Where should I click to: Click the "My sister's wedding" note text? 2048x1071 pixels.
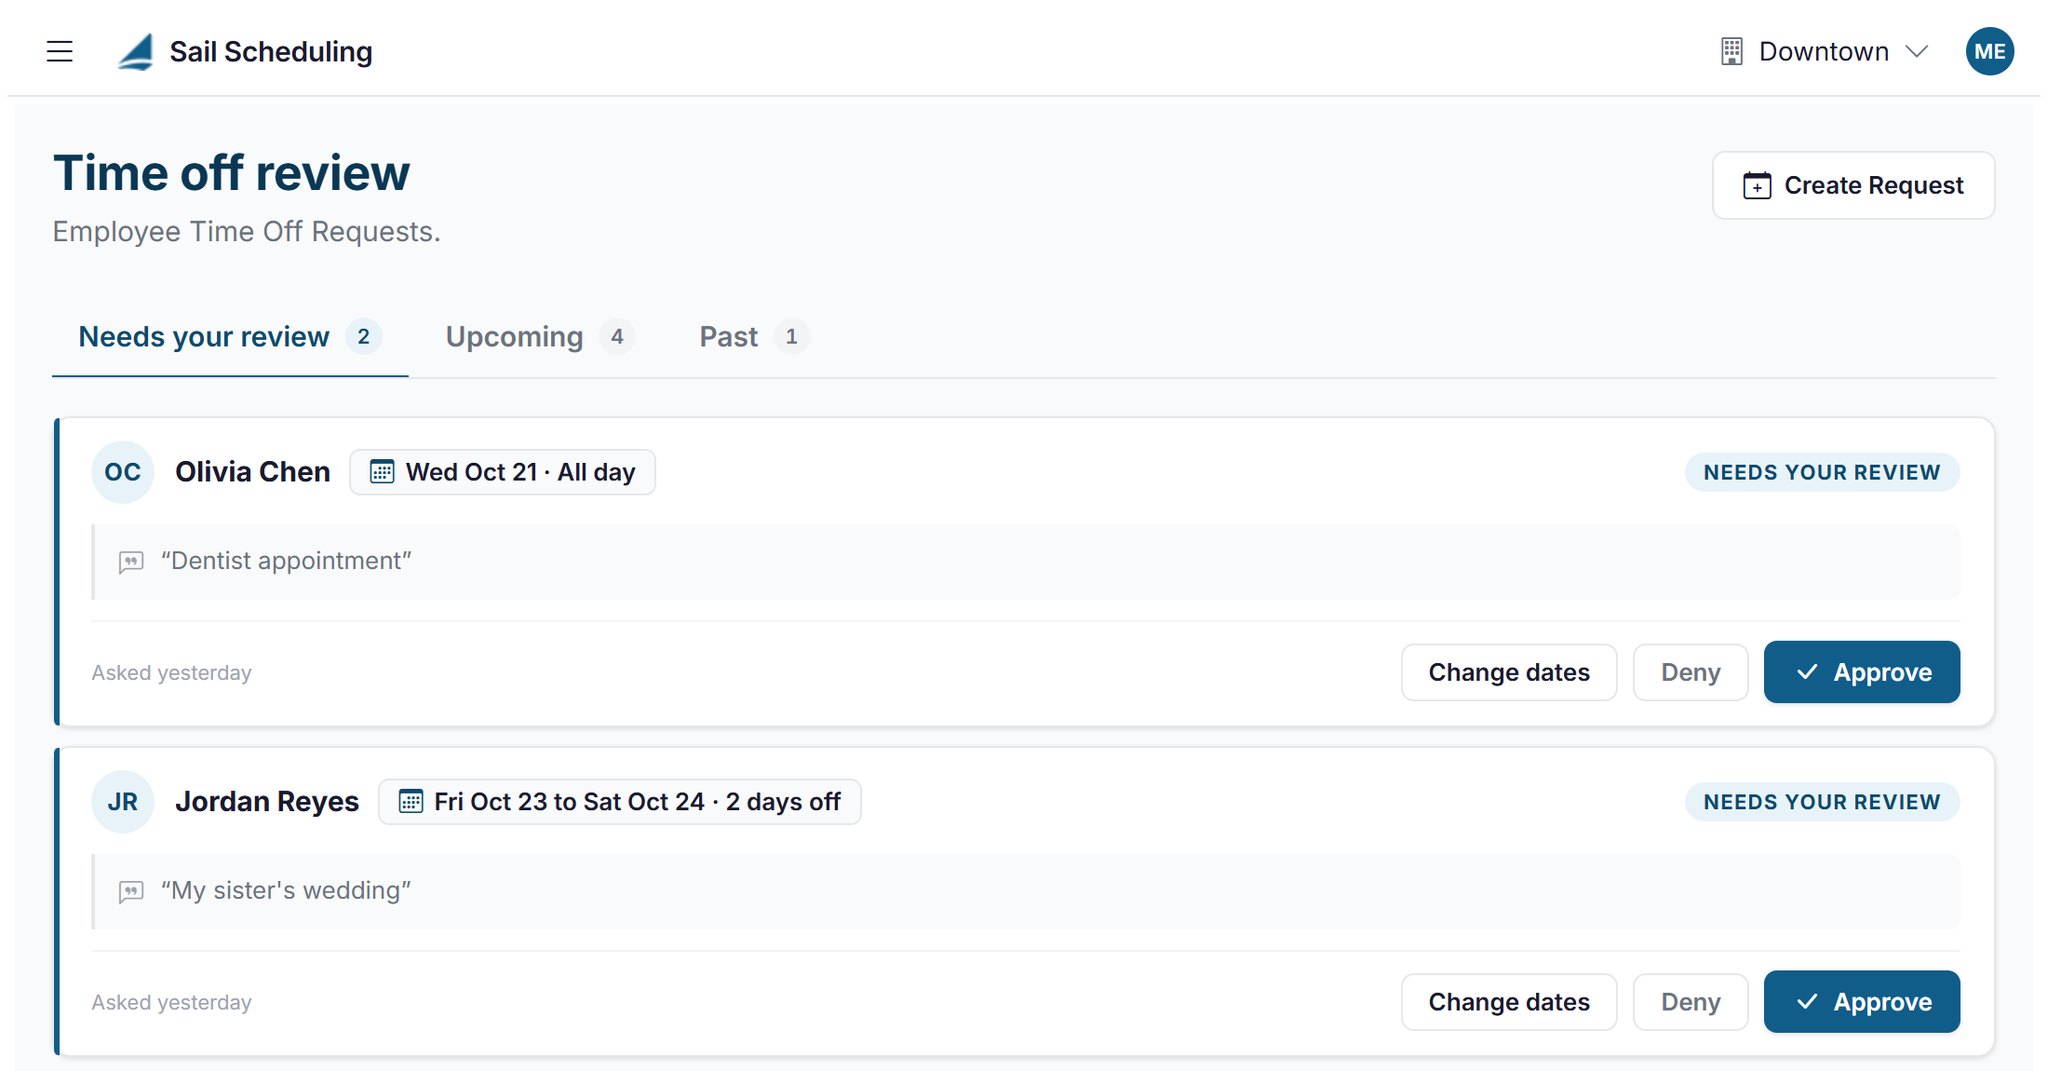[286, 891]
